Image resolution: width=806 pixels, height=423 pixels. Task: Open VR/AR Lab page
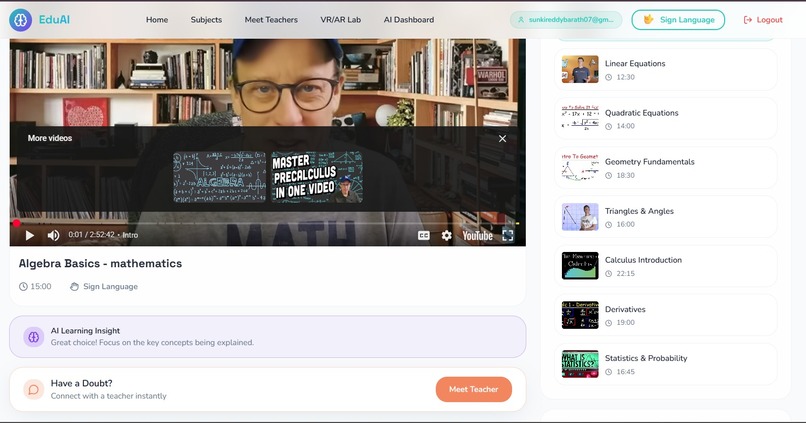(340, 20)
